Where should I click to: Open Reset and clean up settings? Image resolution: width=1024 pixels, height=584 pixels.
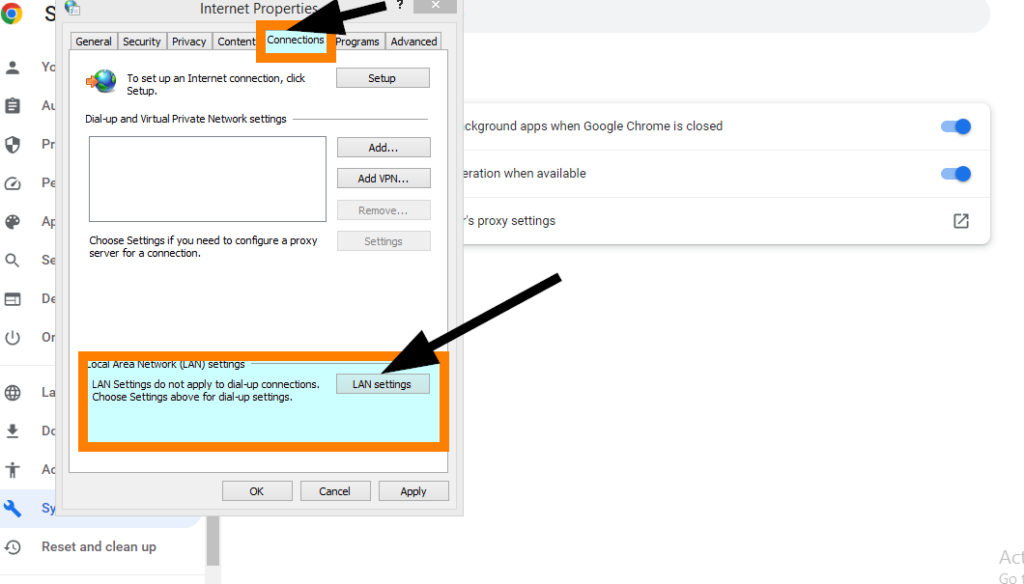click(x=99, y=546)
